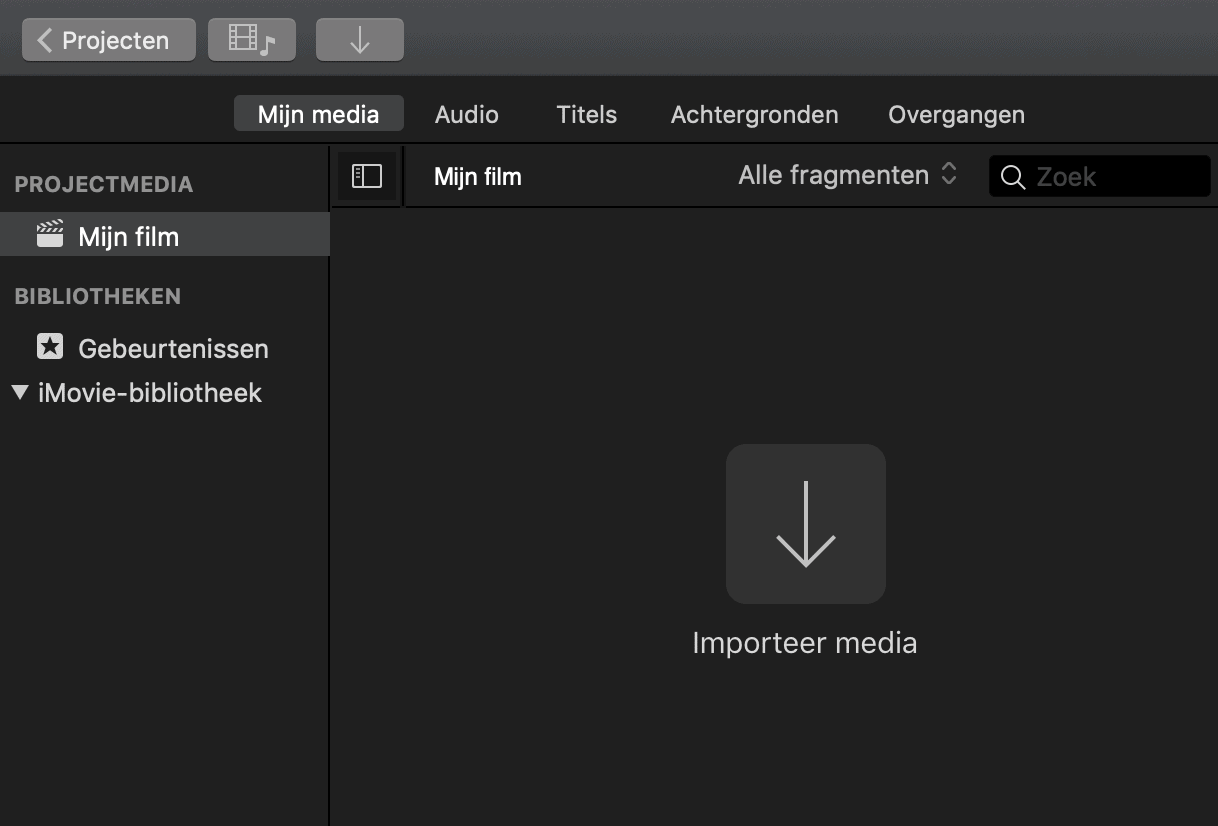The width and height of the screenshot is (1218, 826).
Task: Click the BIBLIOTHEKEN section header
Action: click(98, 296)
